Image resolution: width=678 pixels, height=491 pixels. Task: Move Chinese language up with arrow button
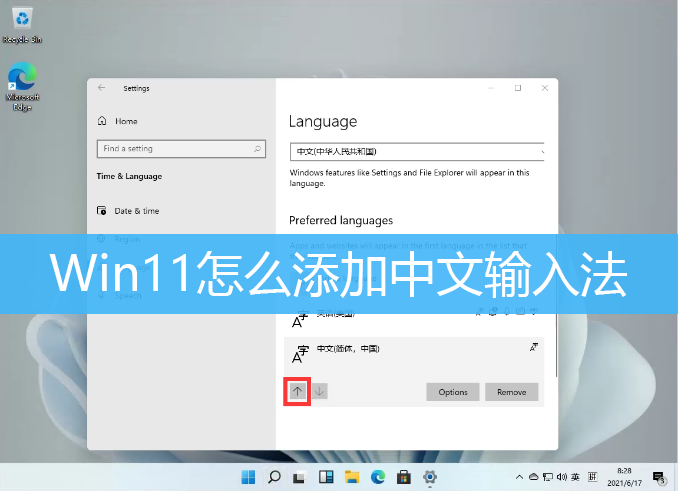click(x=297, y=392)
